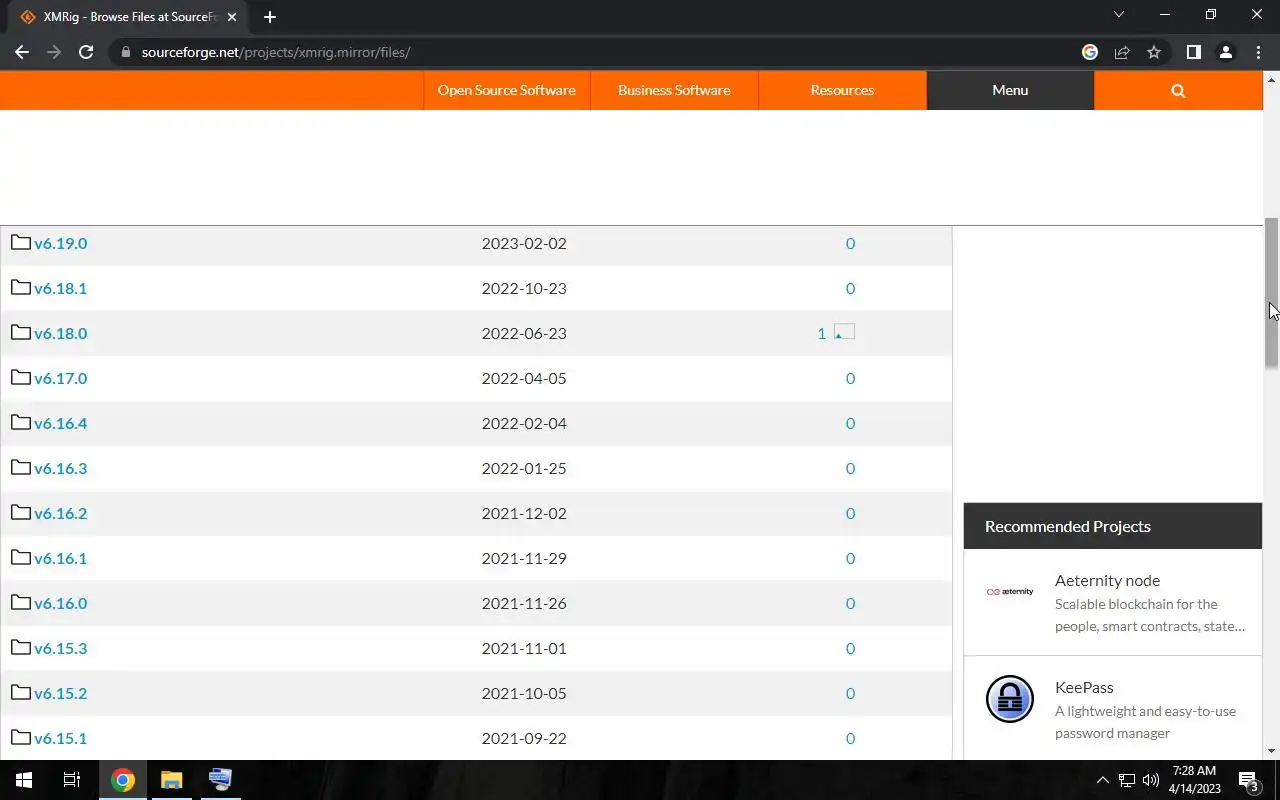Open Task View on the taskbar

pyautogui.click(x=72, y=780)
